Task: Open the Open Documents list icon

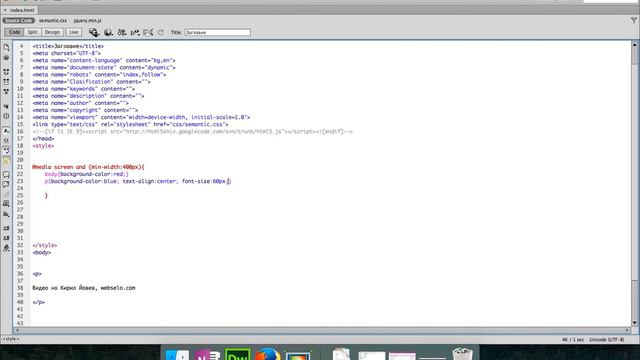Action: 6,47
